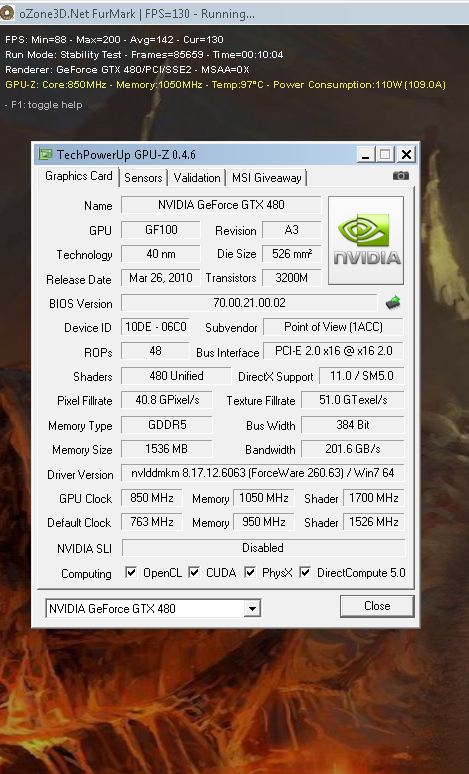Click the camera screenshot icon in GPU-Z
The height and width of the screenshot is (774, 469).
400,176
